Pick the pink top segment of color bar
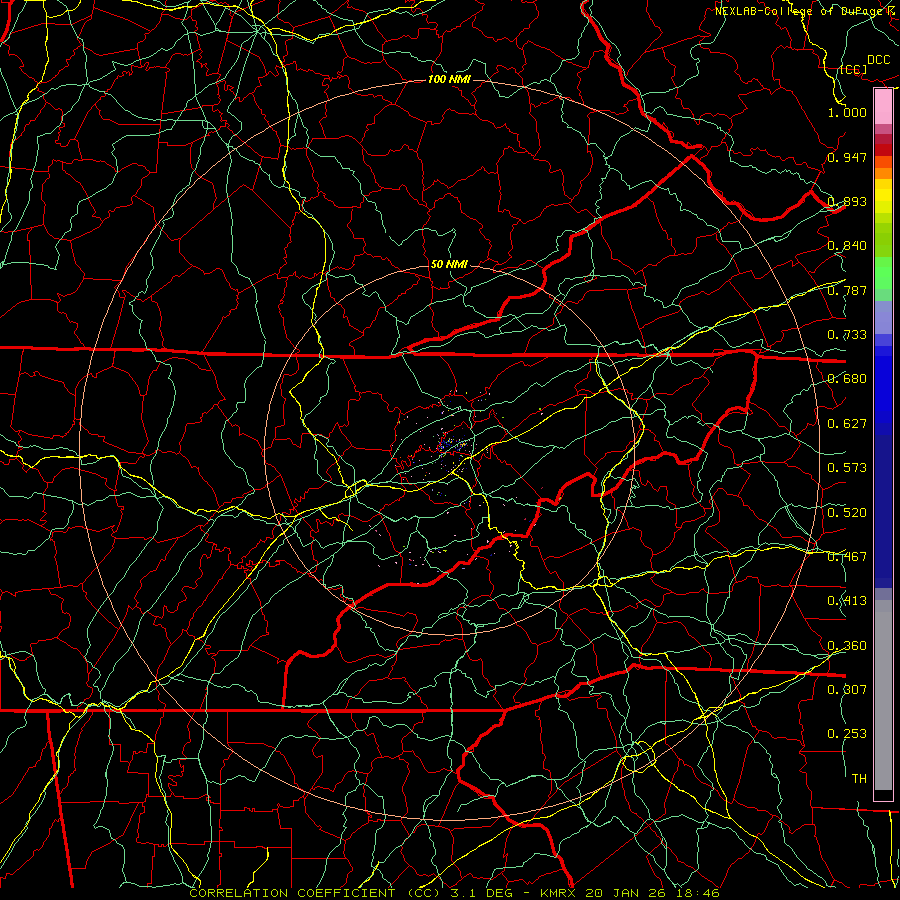Viewport: 900px width, 900px height. [x=883, y=107]
